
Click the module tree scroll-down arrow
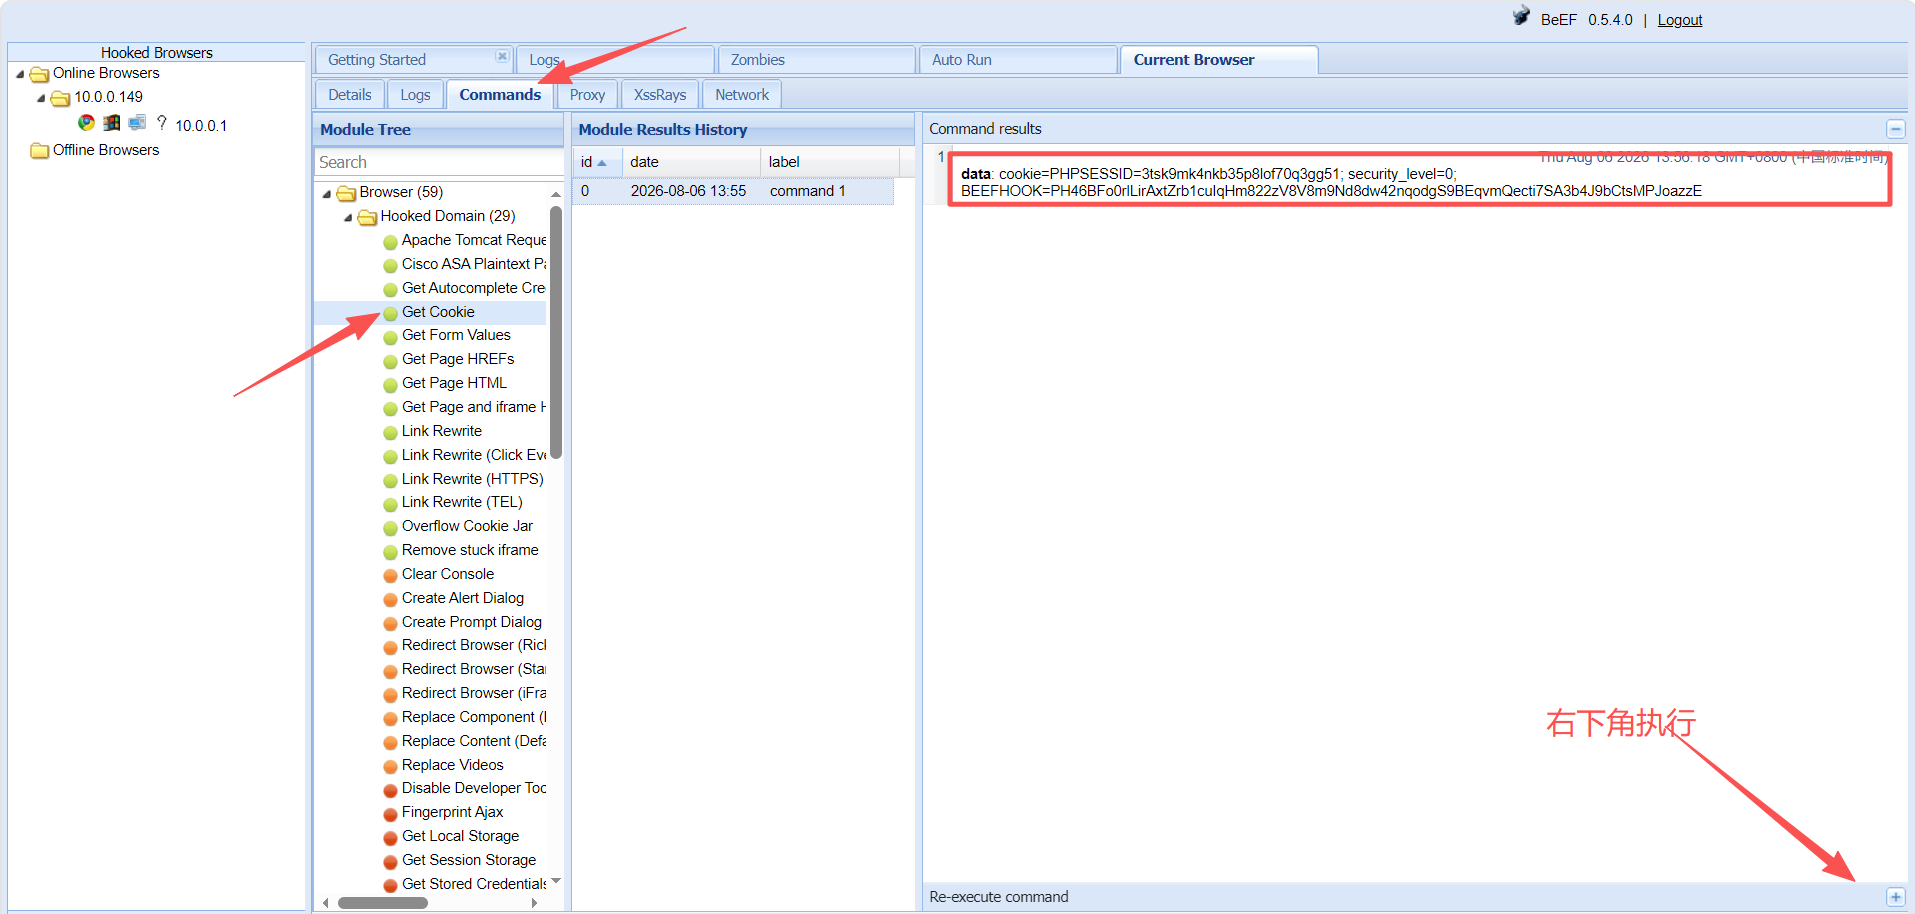(x=556, y=882)
